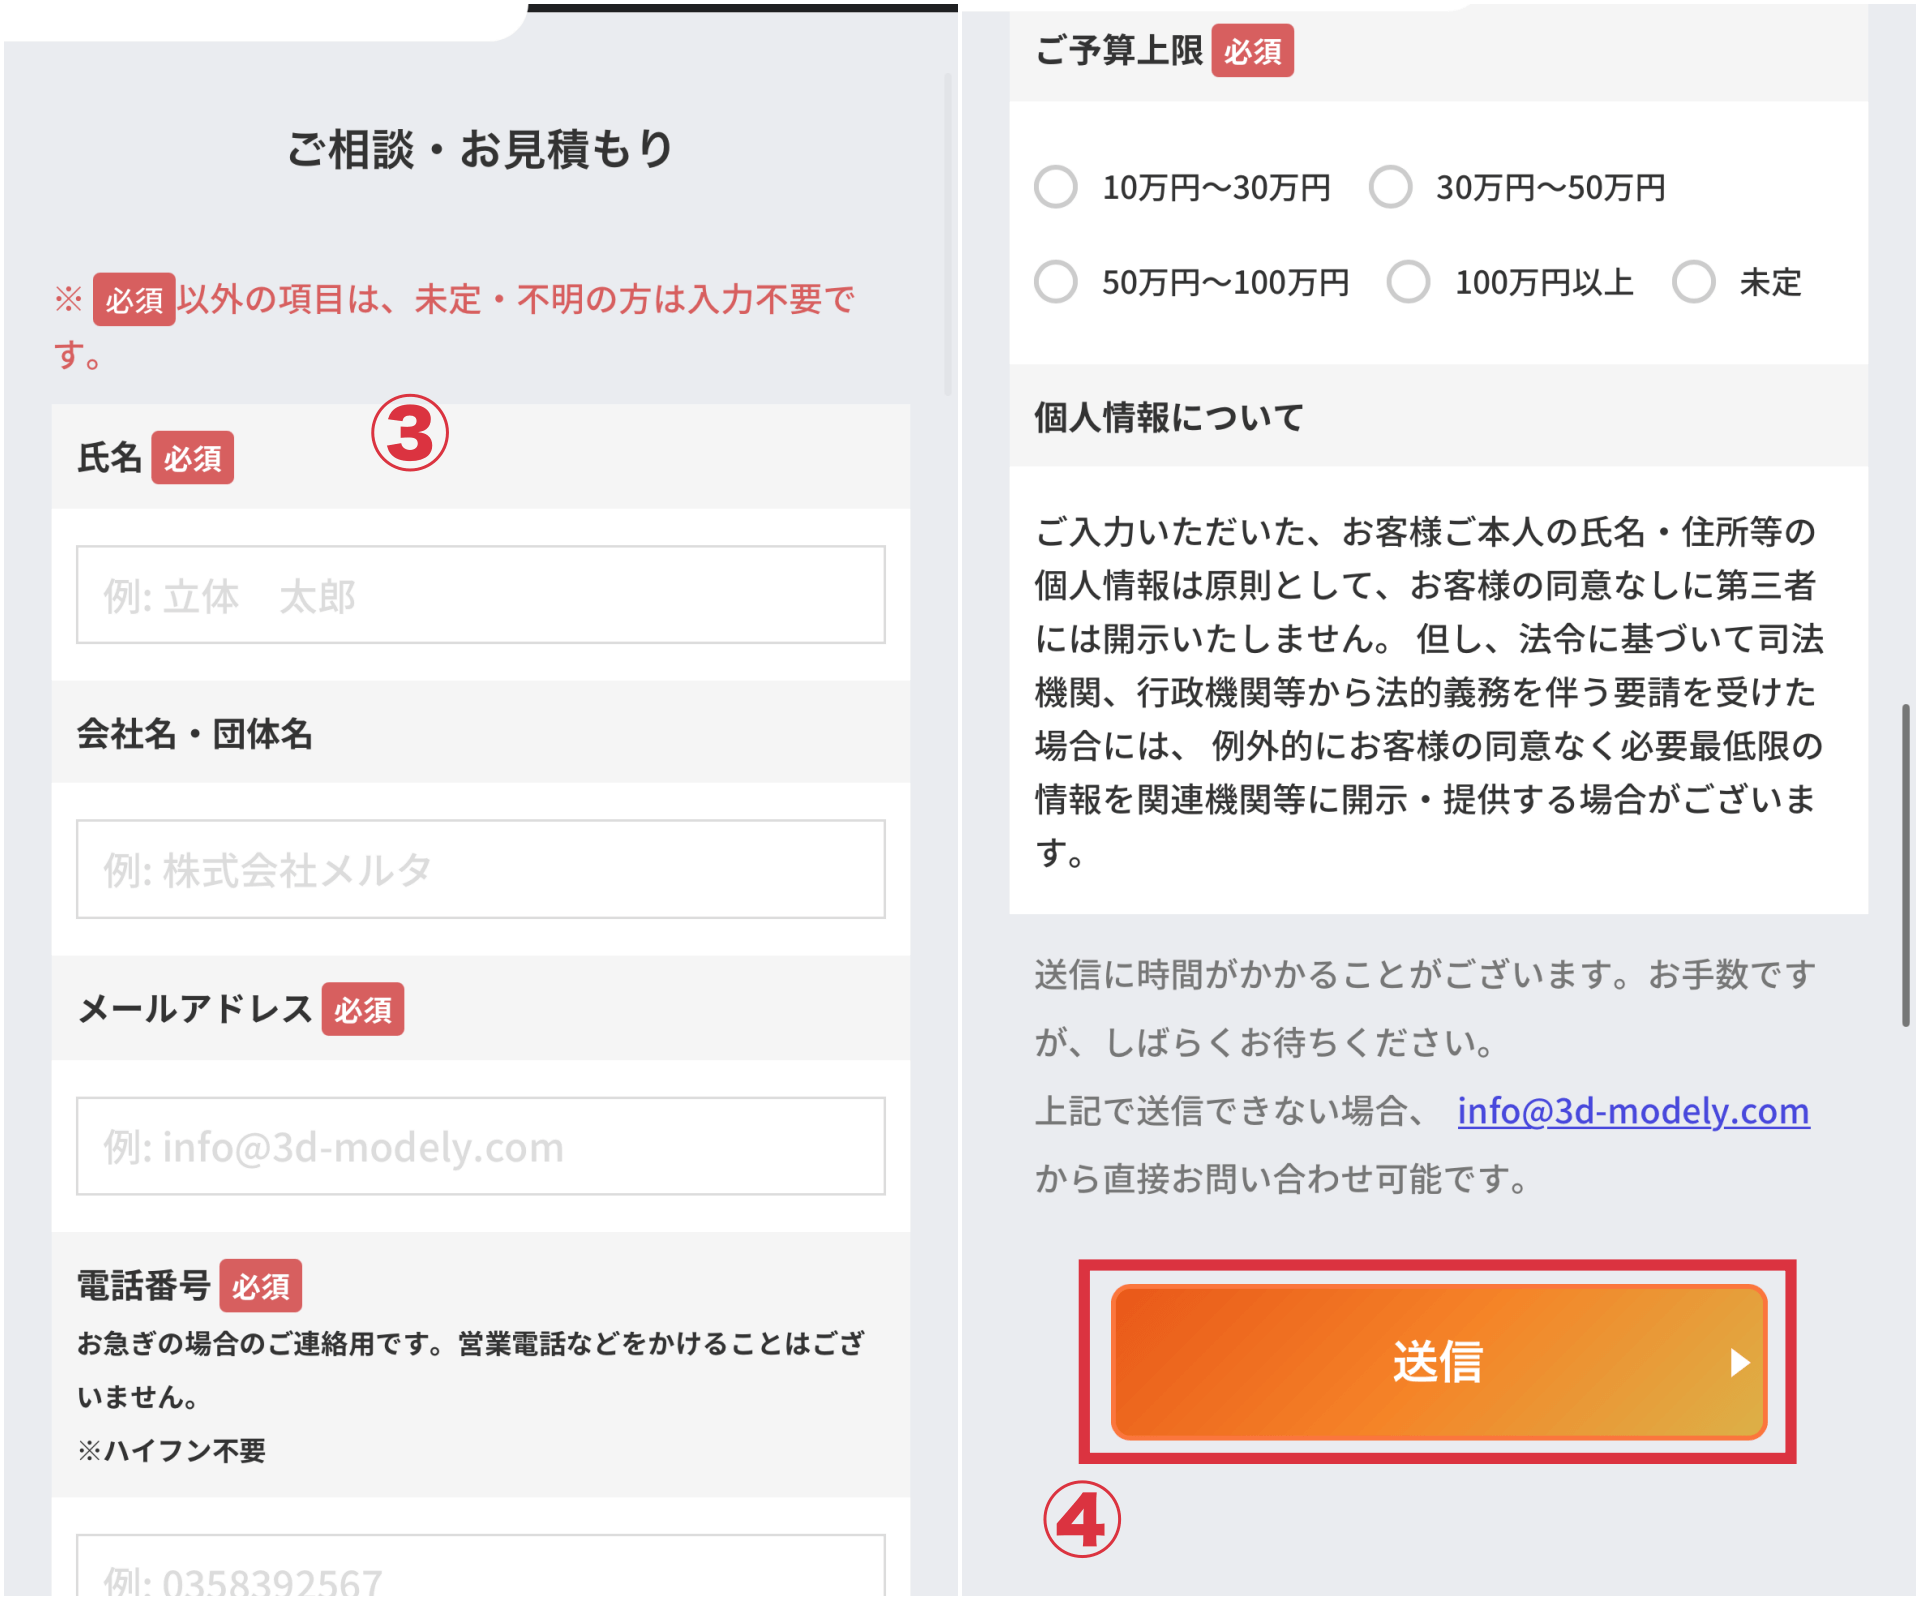Screen dimensions: 1920x1600
Task: Select the 未定 budget option
Action: coord(1695,283)
